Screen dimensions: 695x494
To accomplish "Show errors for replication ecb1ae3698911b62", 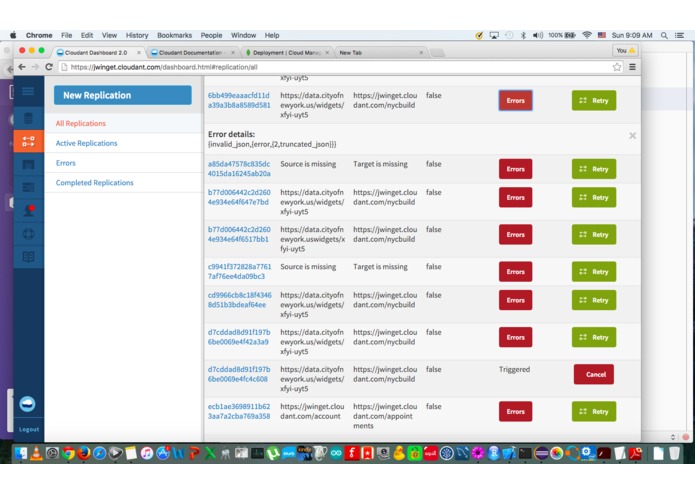I will coord(515,412).
